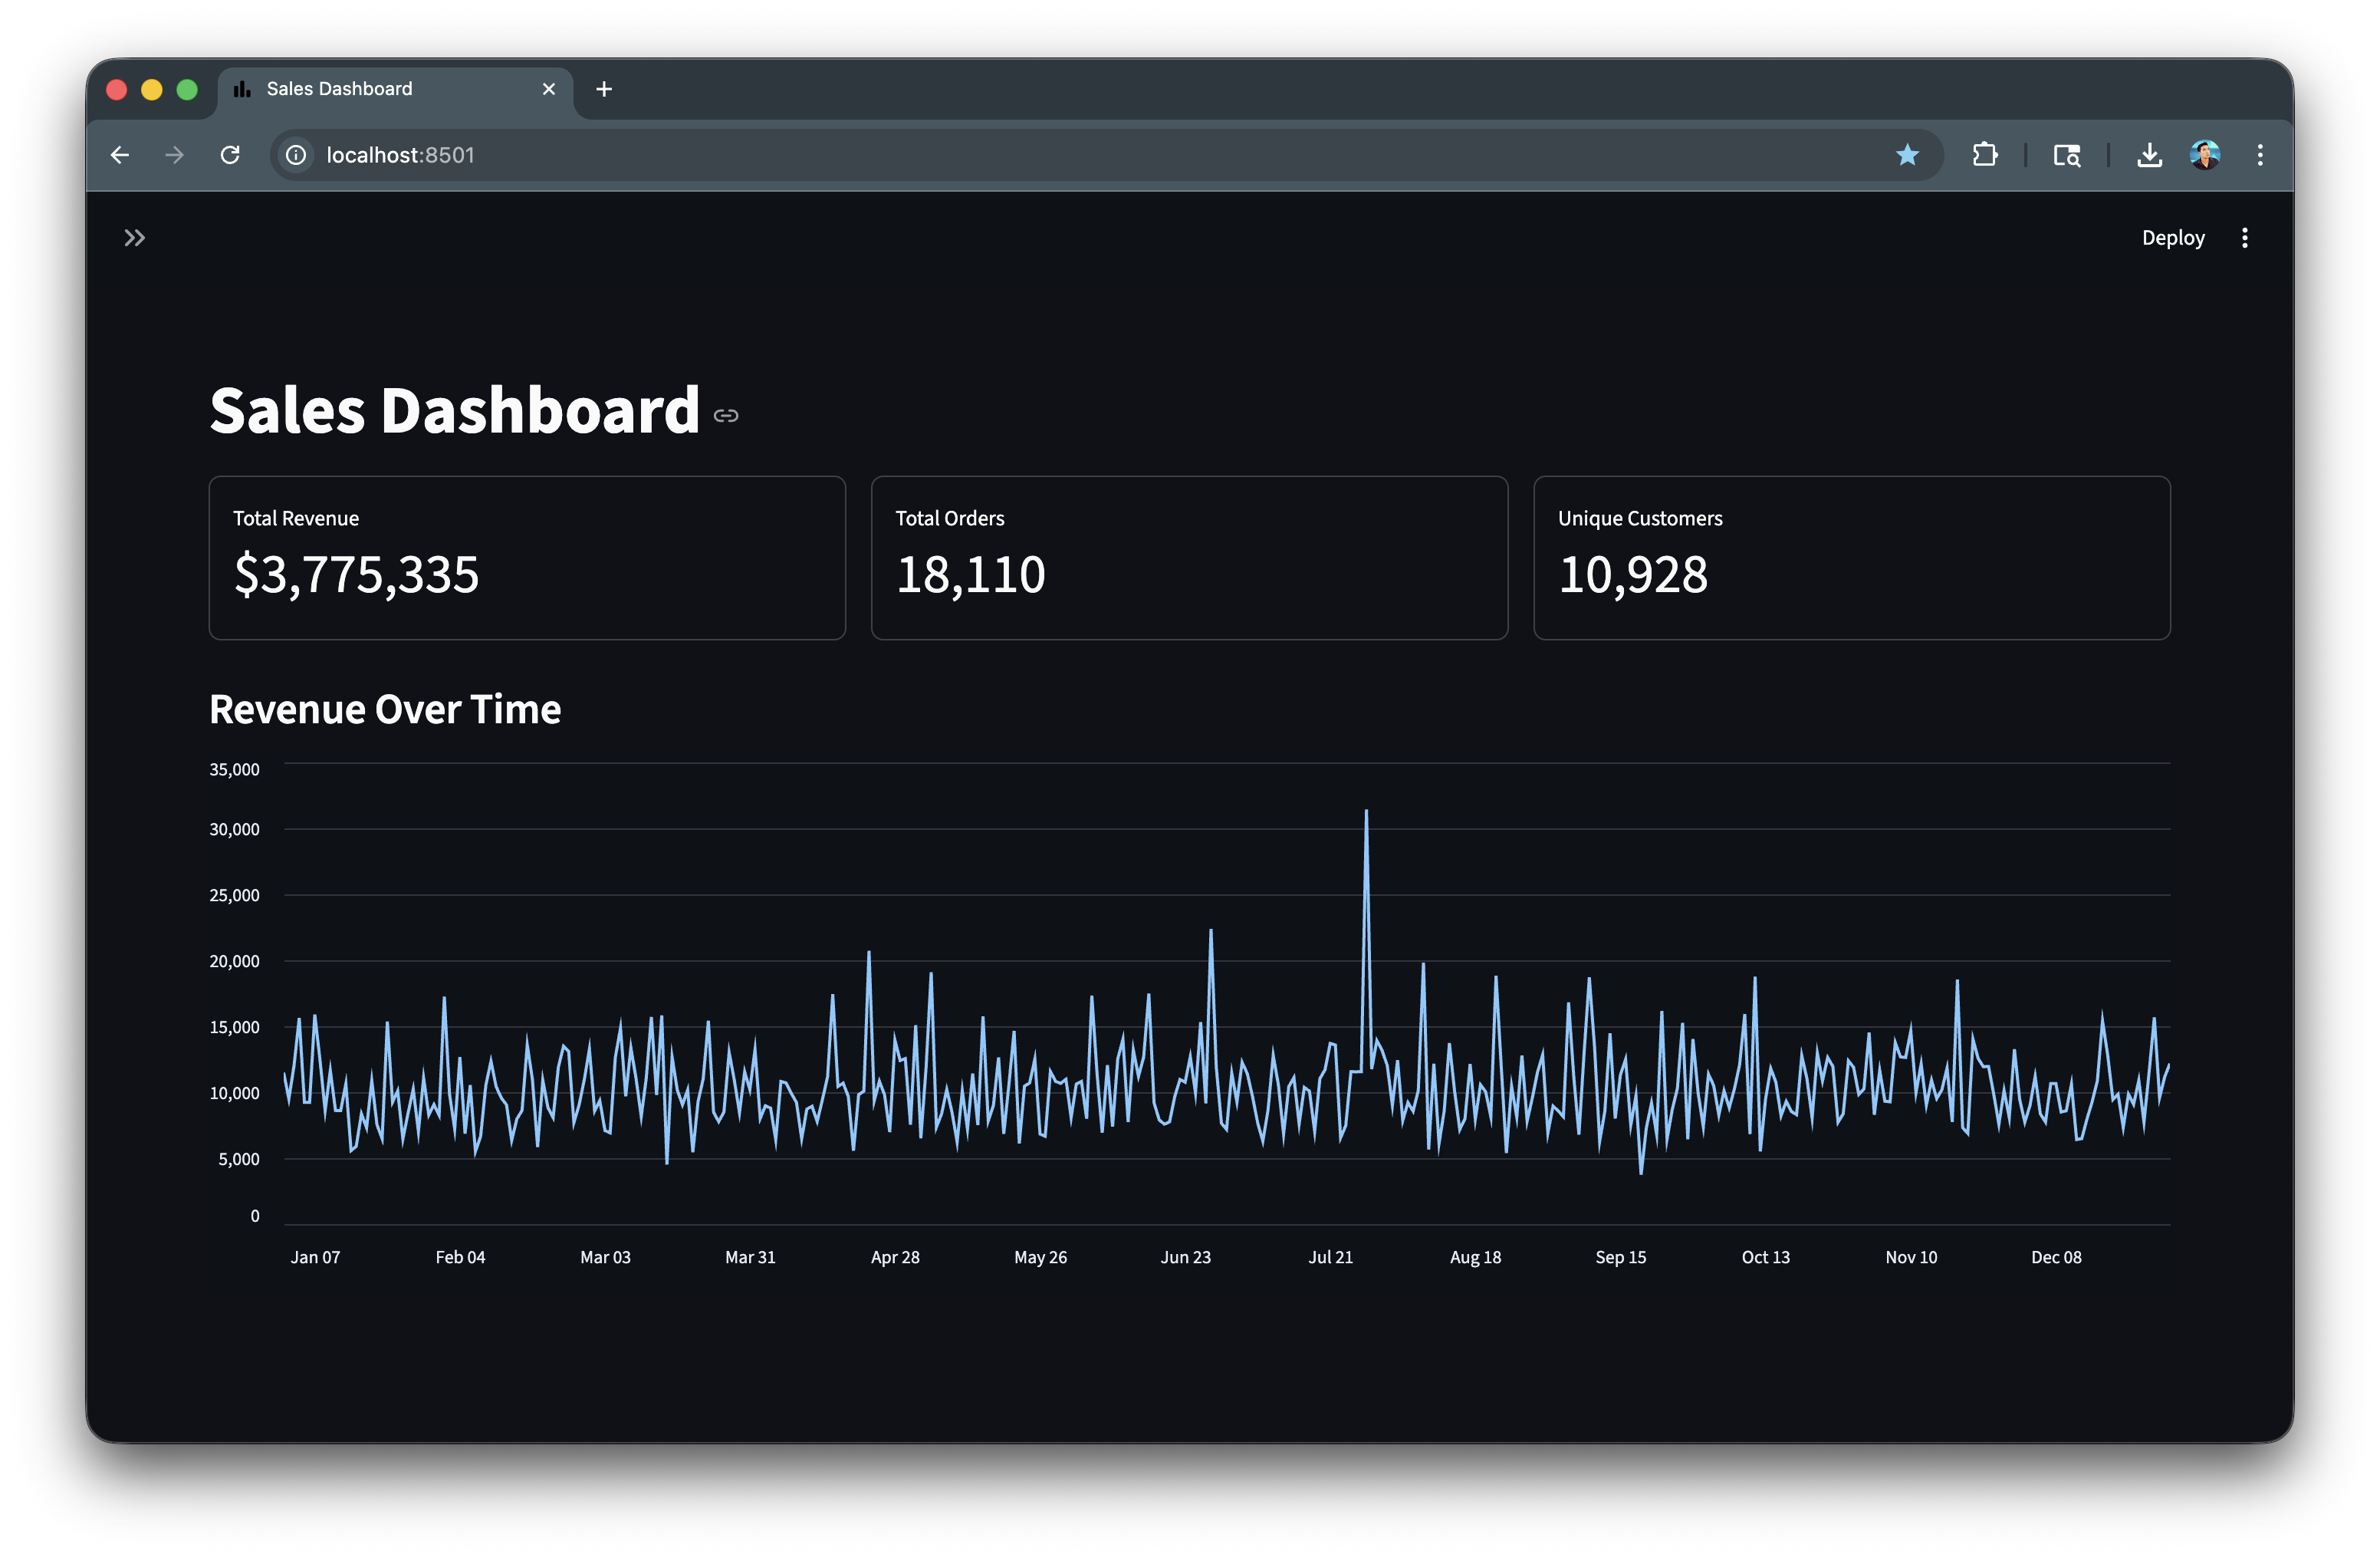Image resolution: width=2380 pixels, height=1557 pixels.
Task: Open Streamlit three-dot main menu
Action: pos(2244,238)
